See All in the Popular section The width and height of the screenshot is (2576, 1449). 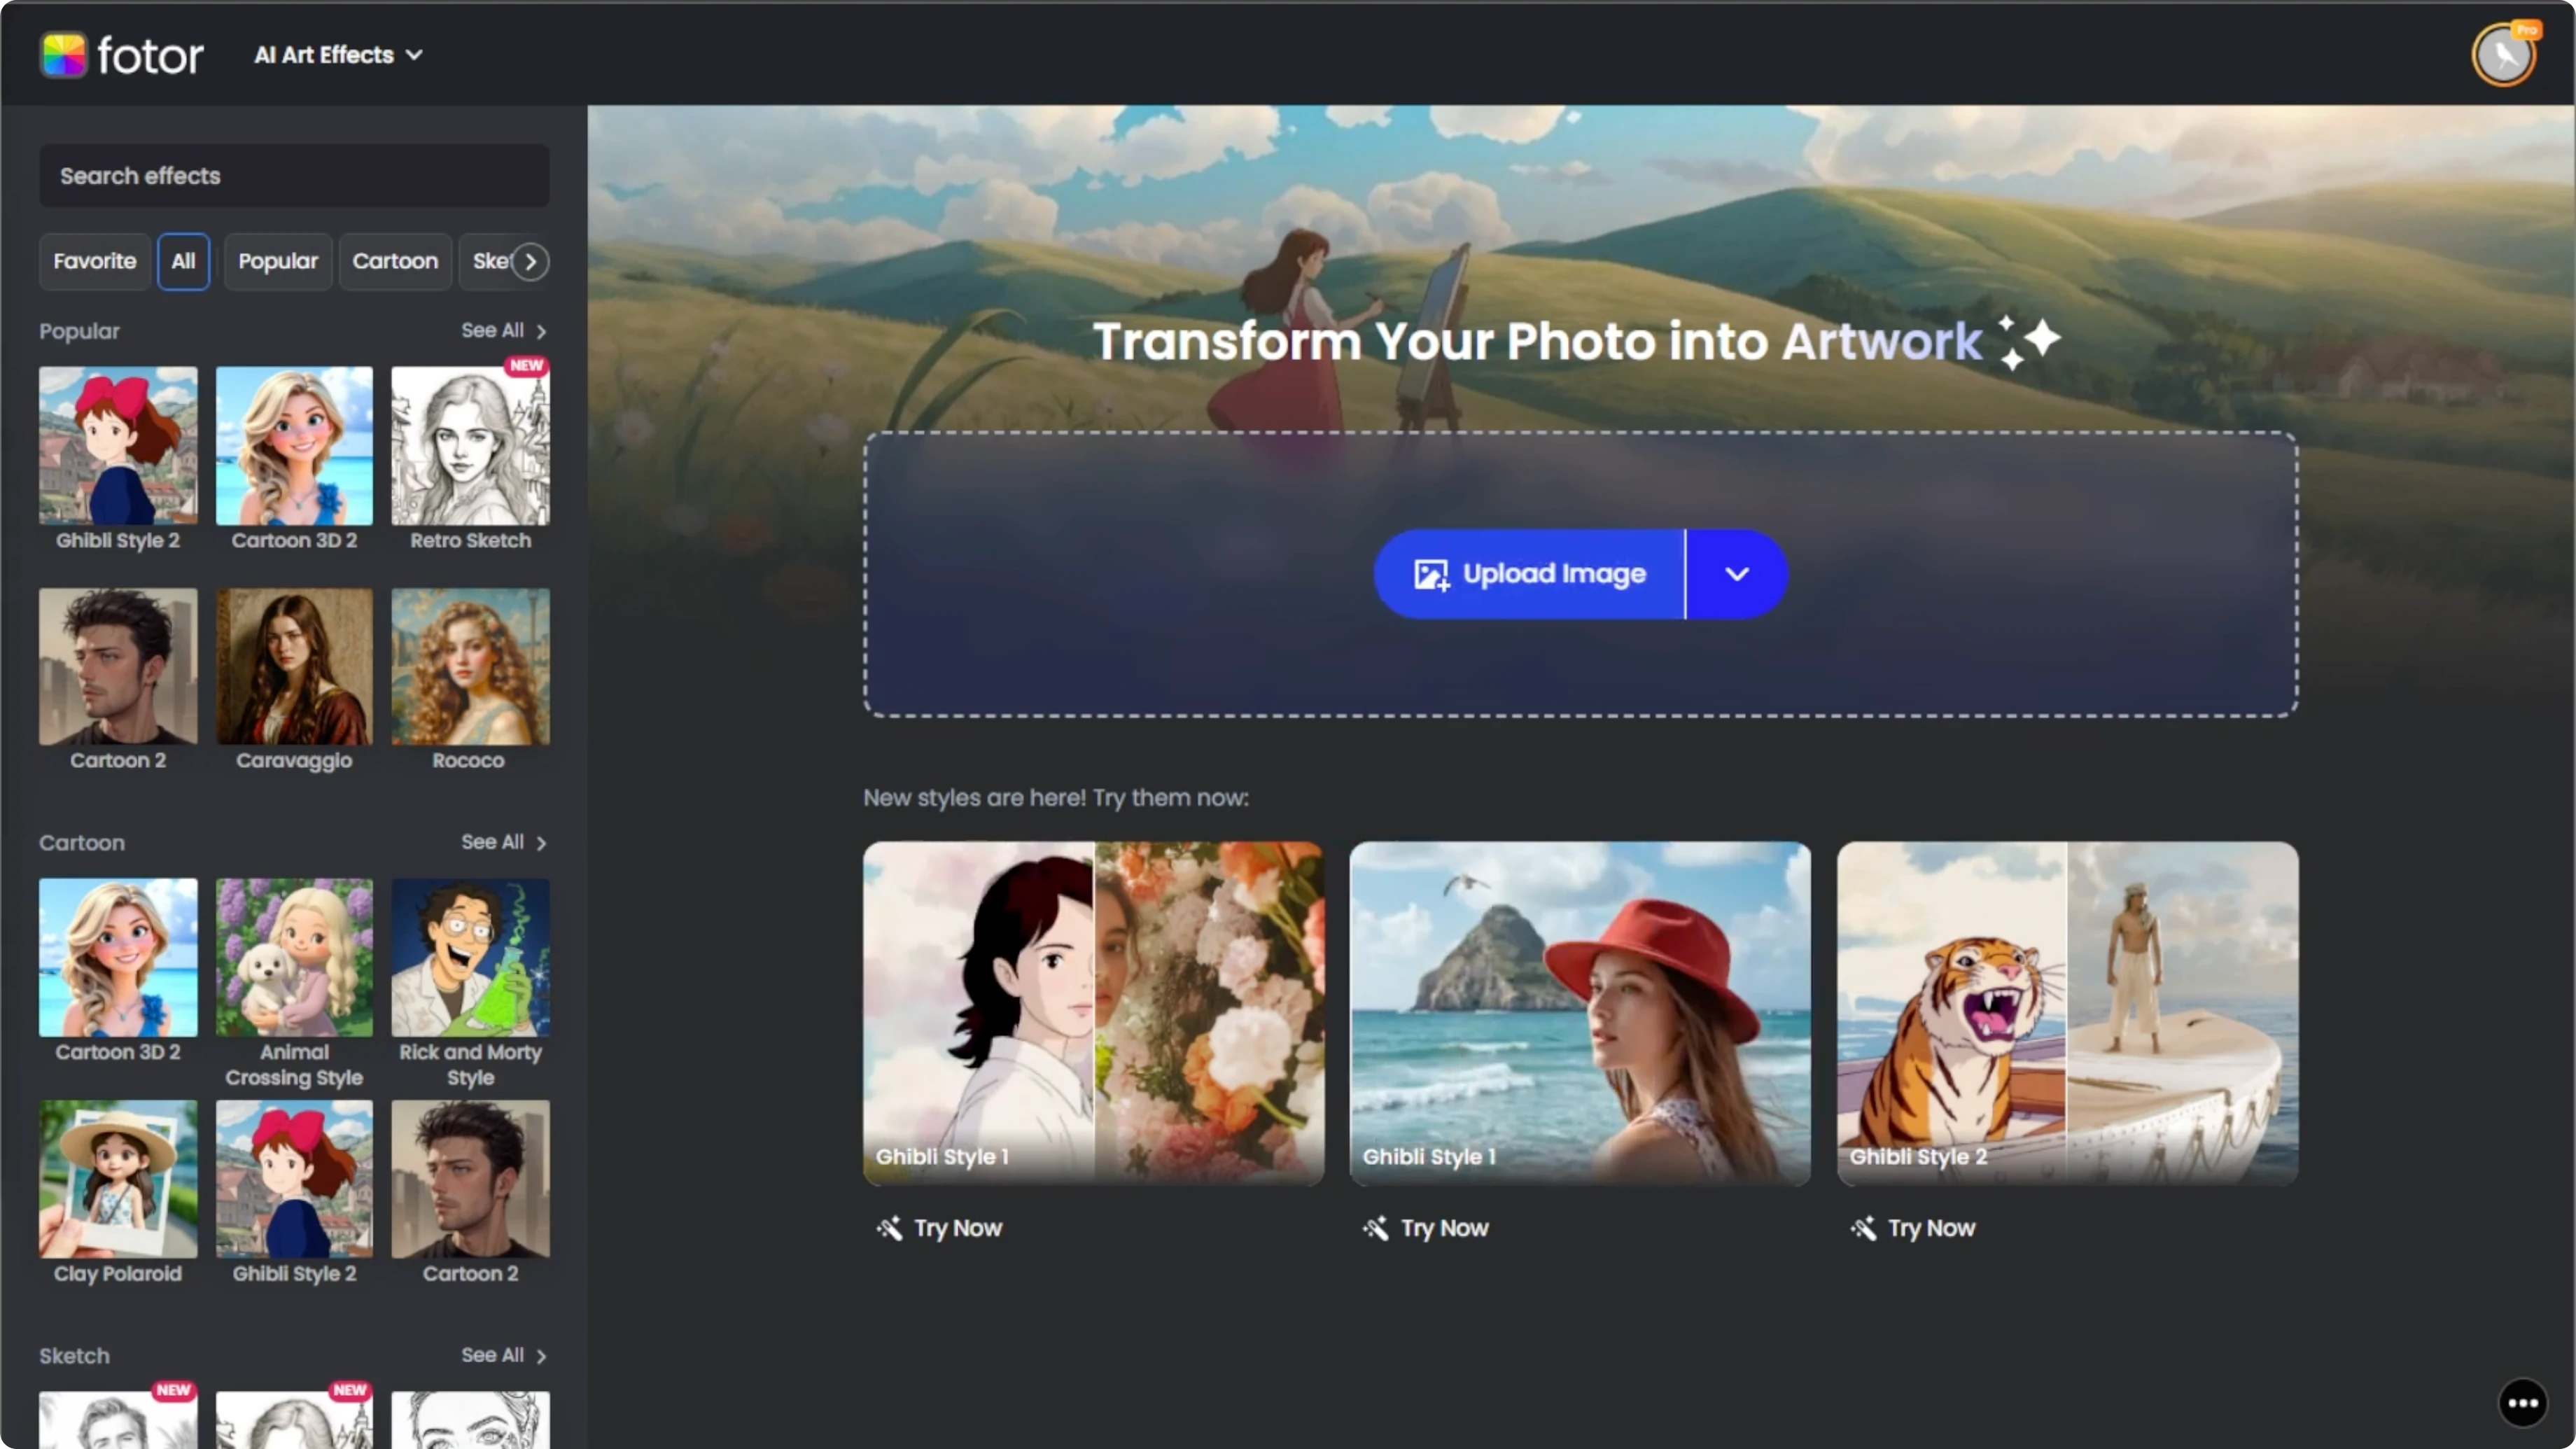pos(504,331)
